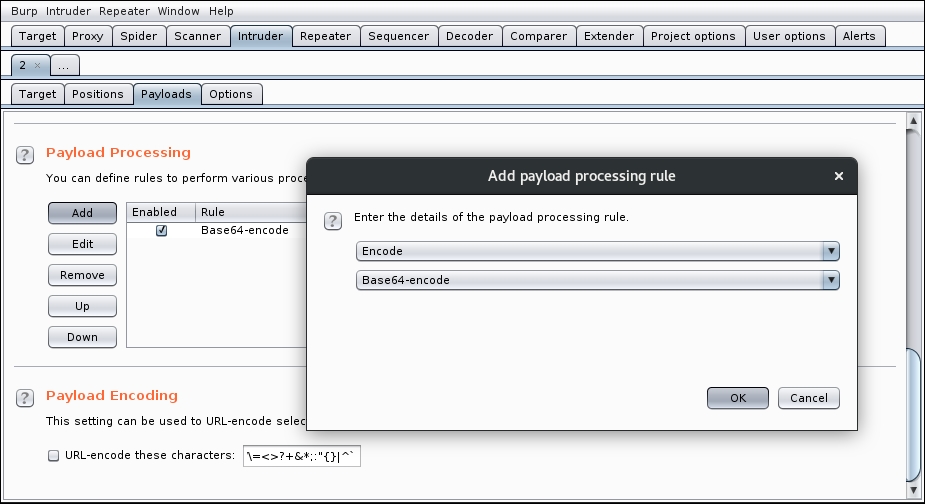Click scrollbar down arrow
Screen dimensions: 925x504
913,490
